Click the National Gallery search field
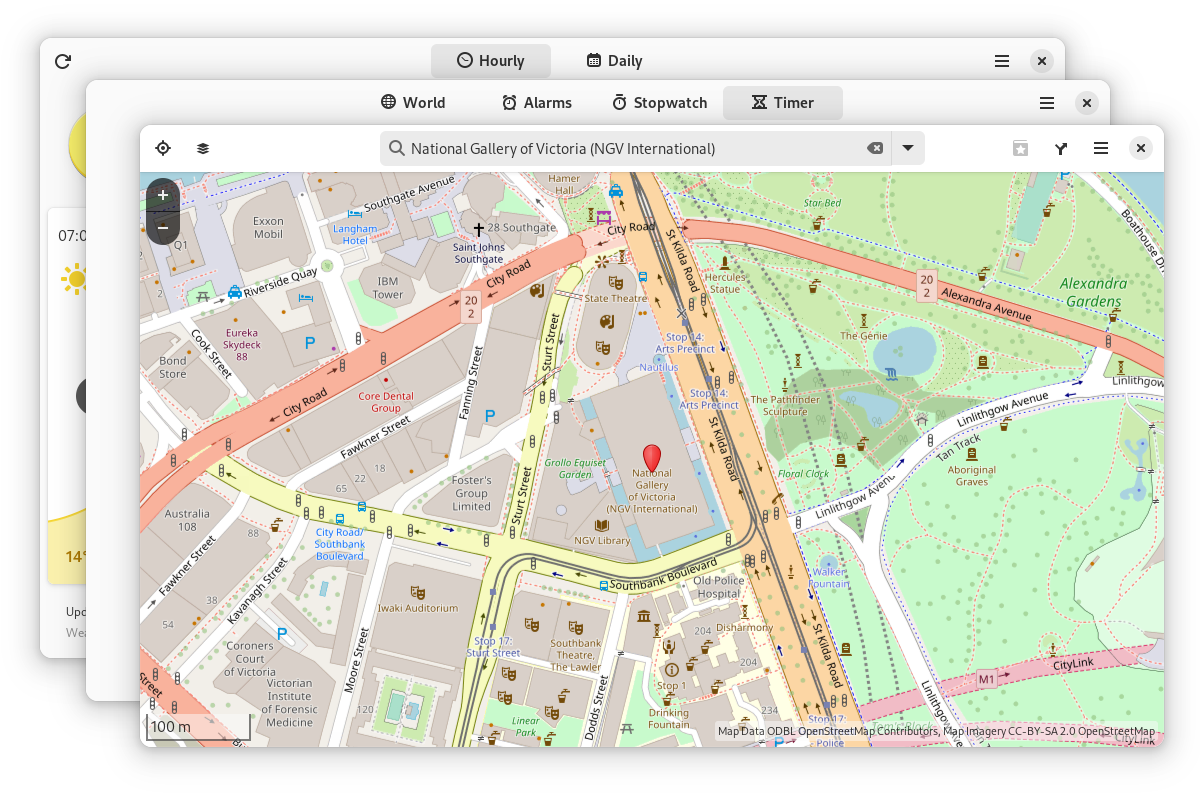 pyautogui.click(x=630, y=148)
